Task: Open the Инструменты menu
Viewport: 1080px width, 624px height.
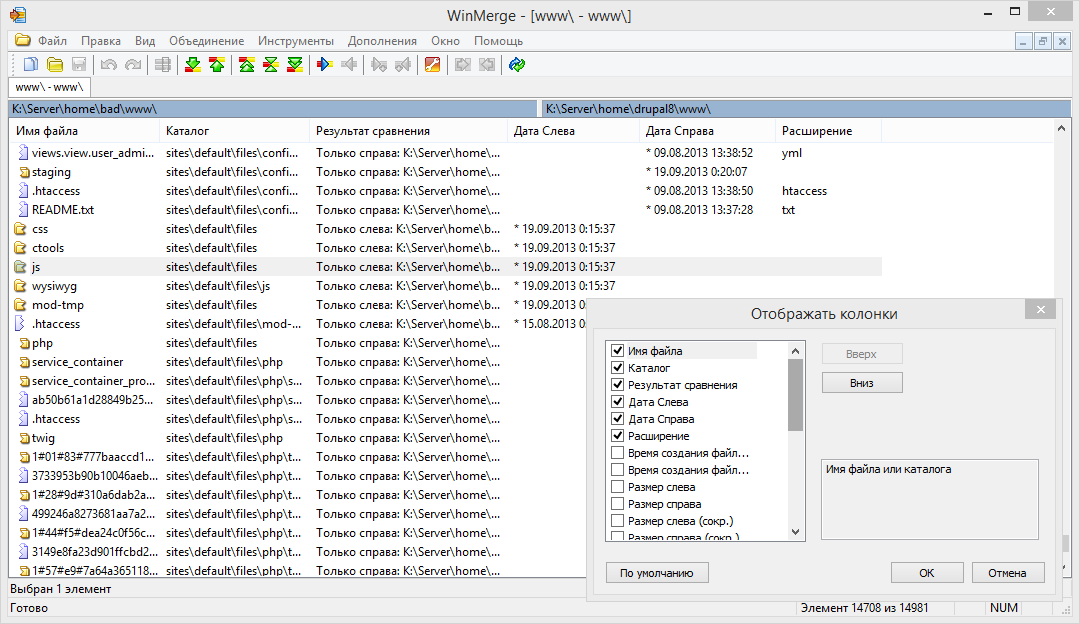Action: (295, 41)
